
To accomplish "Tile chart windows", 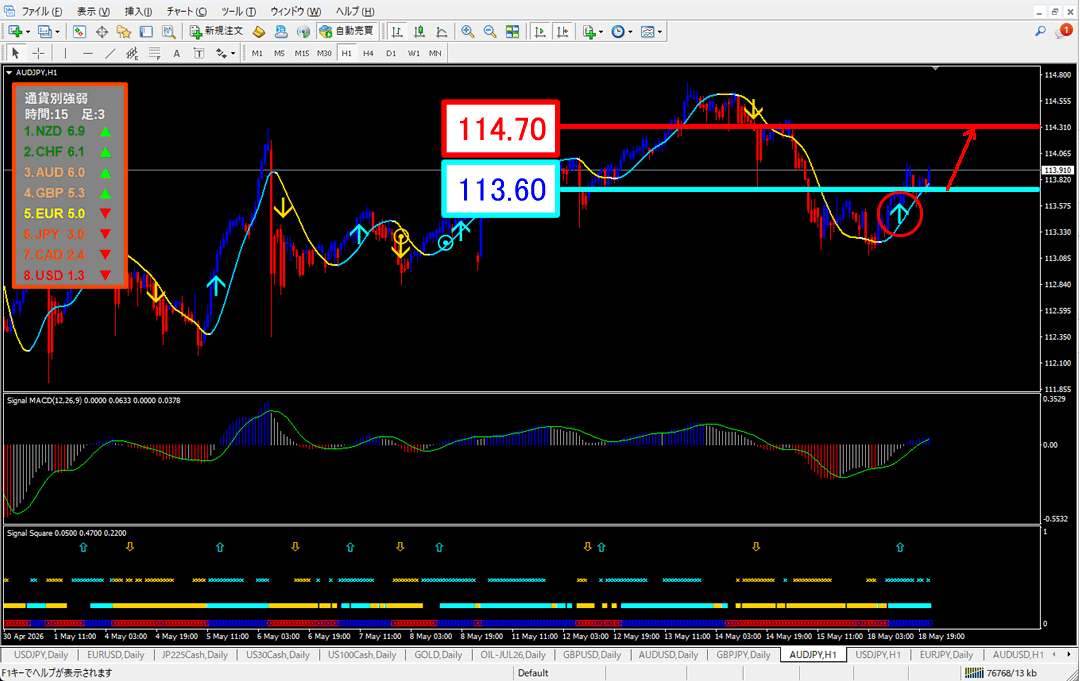I will click(512, 32).
